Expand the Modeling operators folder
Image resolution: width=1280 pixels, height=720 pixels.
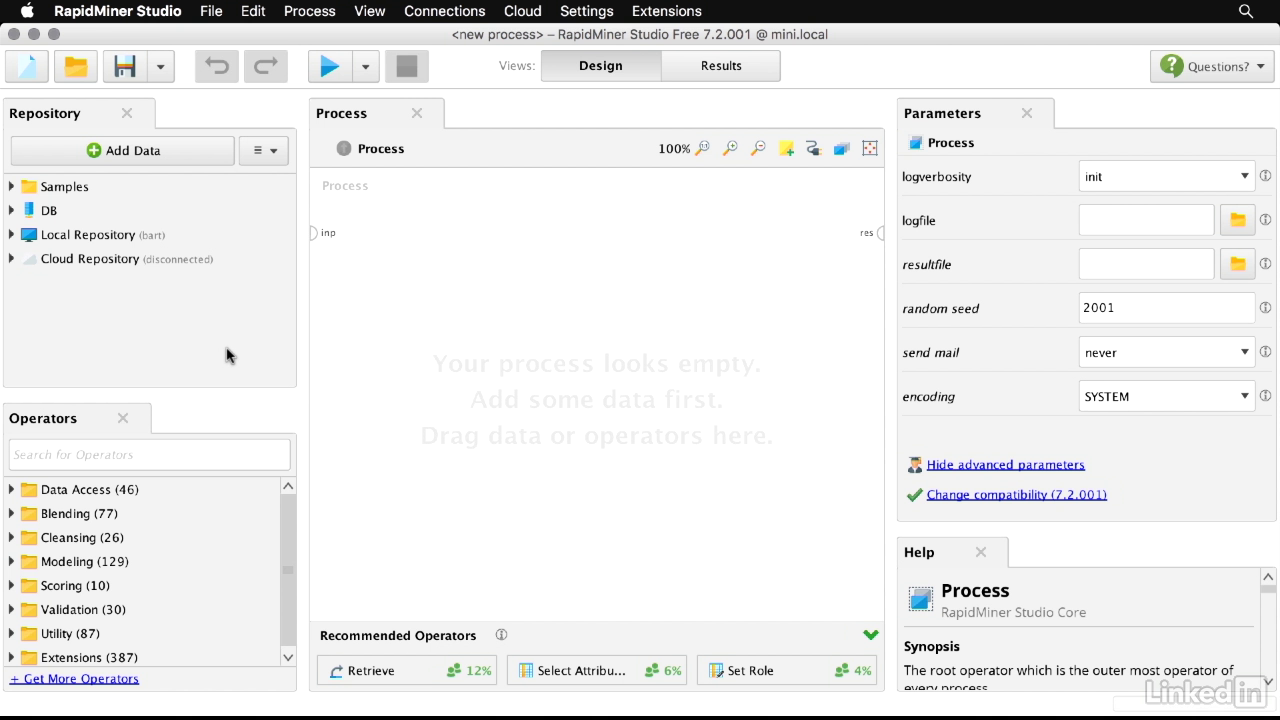click(12, 562)
